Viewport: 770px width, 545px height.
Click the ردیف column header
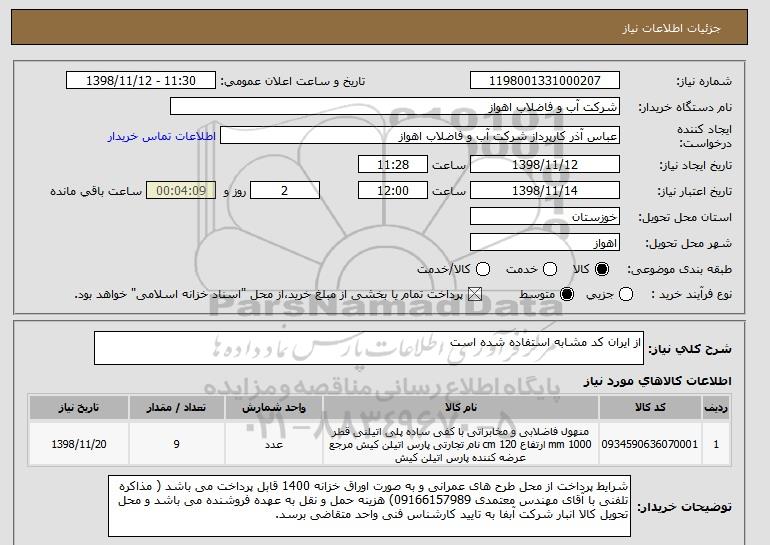[716, 408]
